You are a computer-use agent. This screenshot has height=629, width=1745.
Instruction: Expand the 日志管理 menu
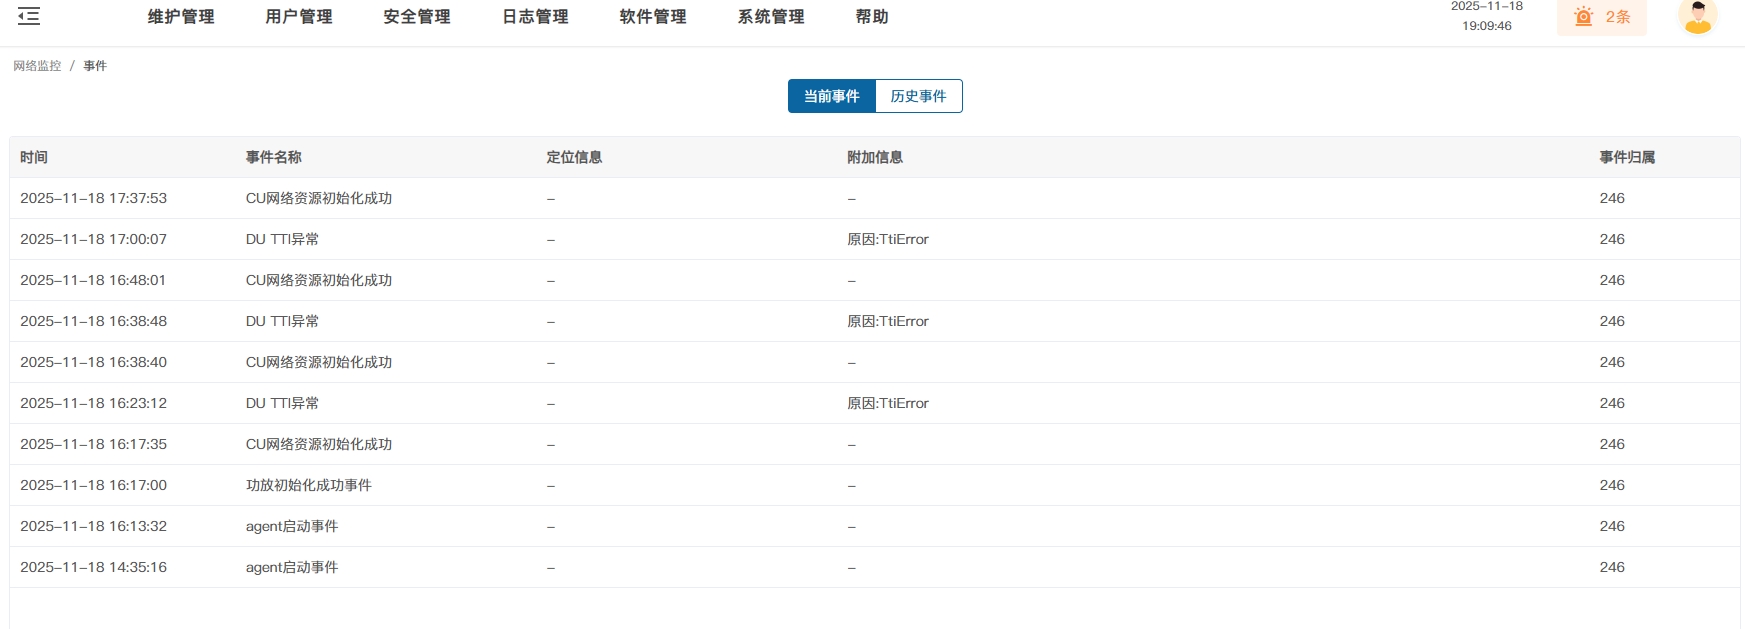(x=535, y=17)
